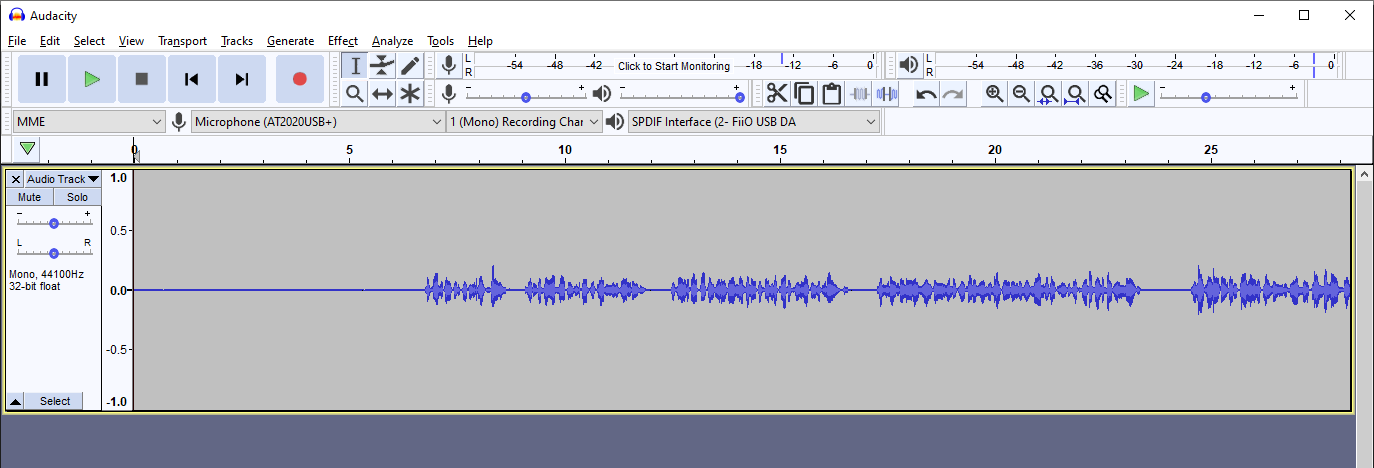Start playback with the green Play button
The image size is (1374, 468).
[92, 79]
